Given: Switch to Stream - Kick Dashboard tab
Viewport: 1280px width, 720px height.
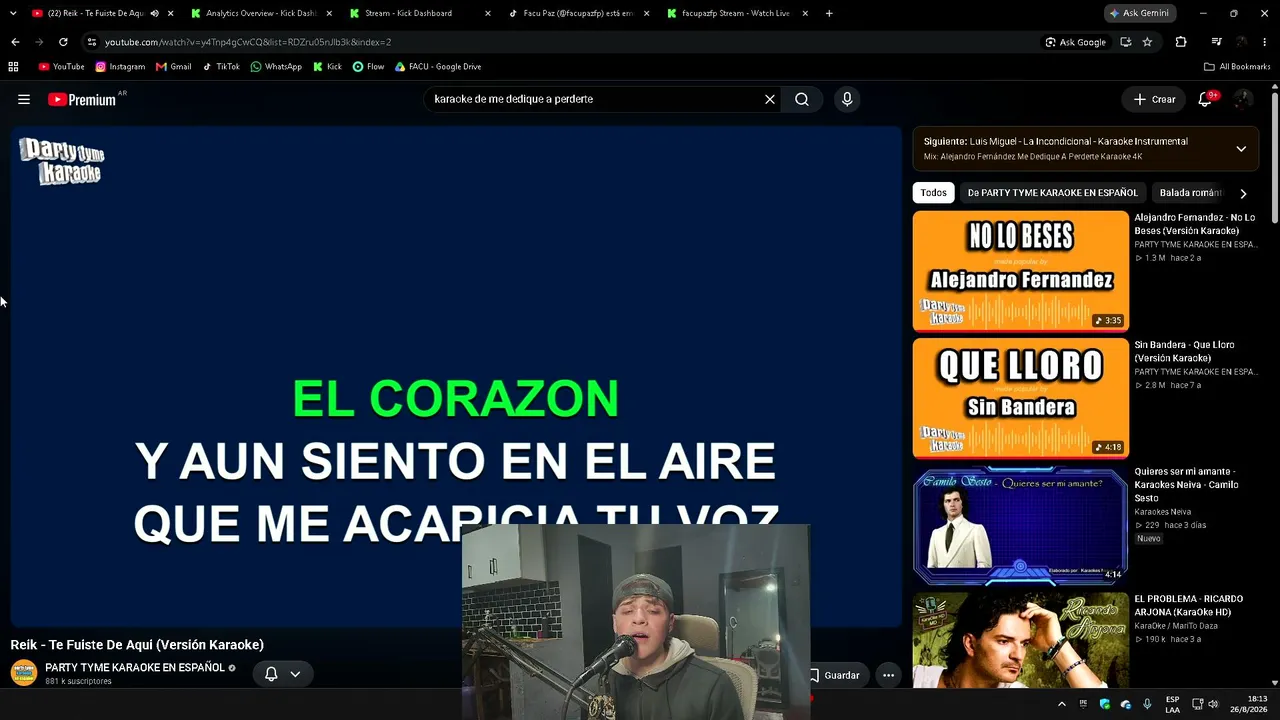Looking at the screenshot, I should (x=420, y=13).
